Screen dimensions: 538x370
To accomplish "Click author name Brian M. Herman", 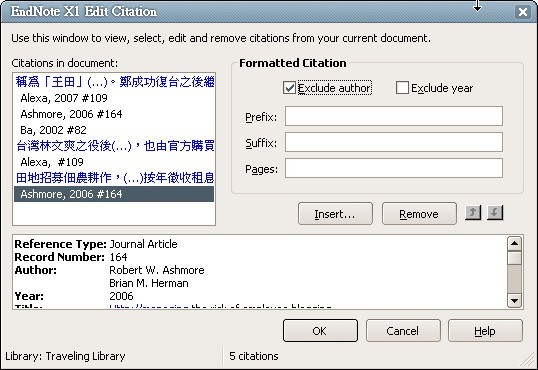I will 149,283.
